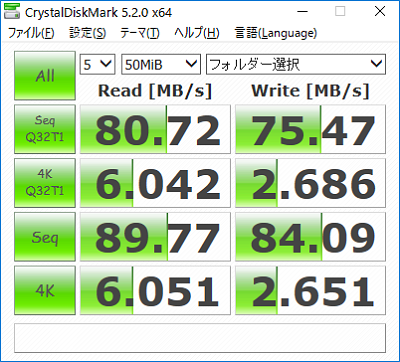Run the Seq test button

pos(45,237)
